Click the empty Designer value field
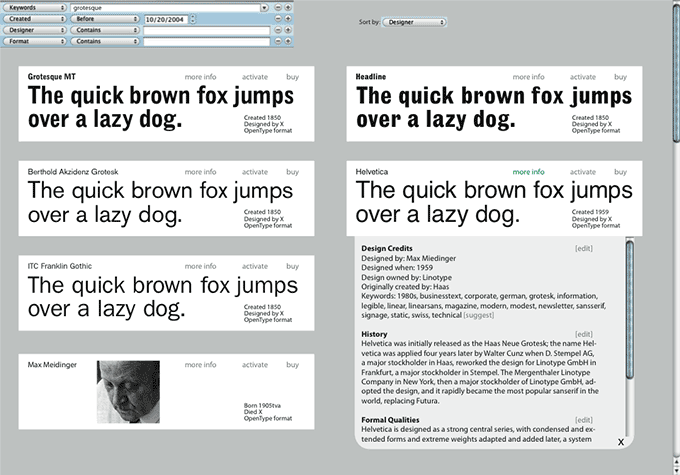Image resolution: width=680 pixels, height=475 pixels. pos(207,30)
